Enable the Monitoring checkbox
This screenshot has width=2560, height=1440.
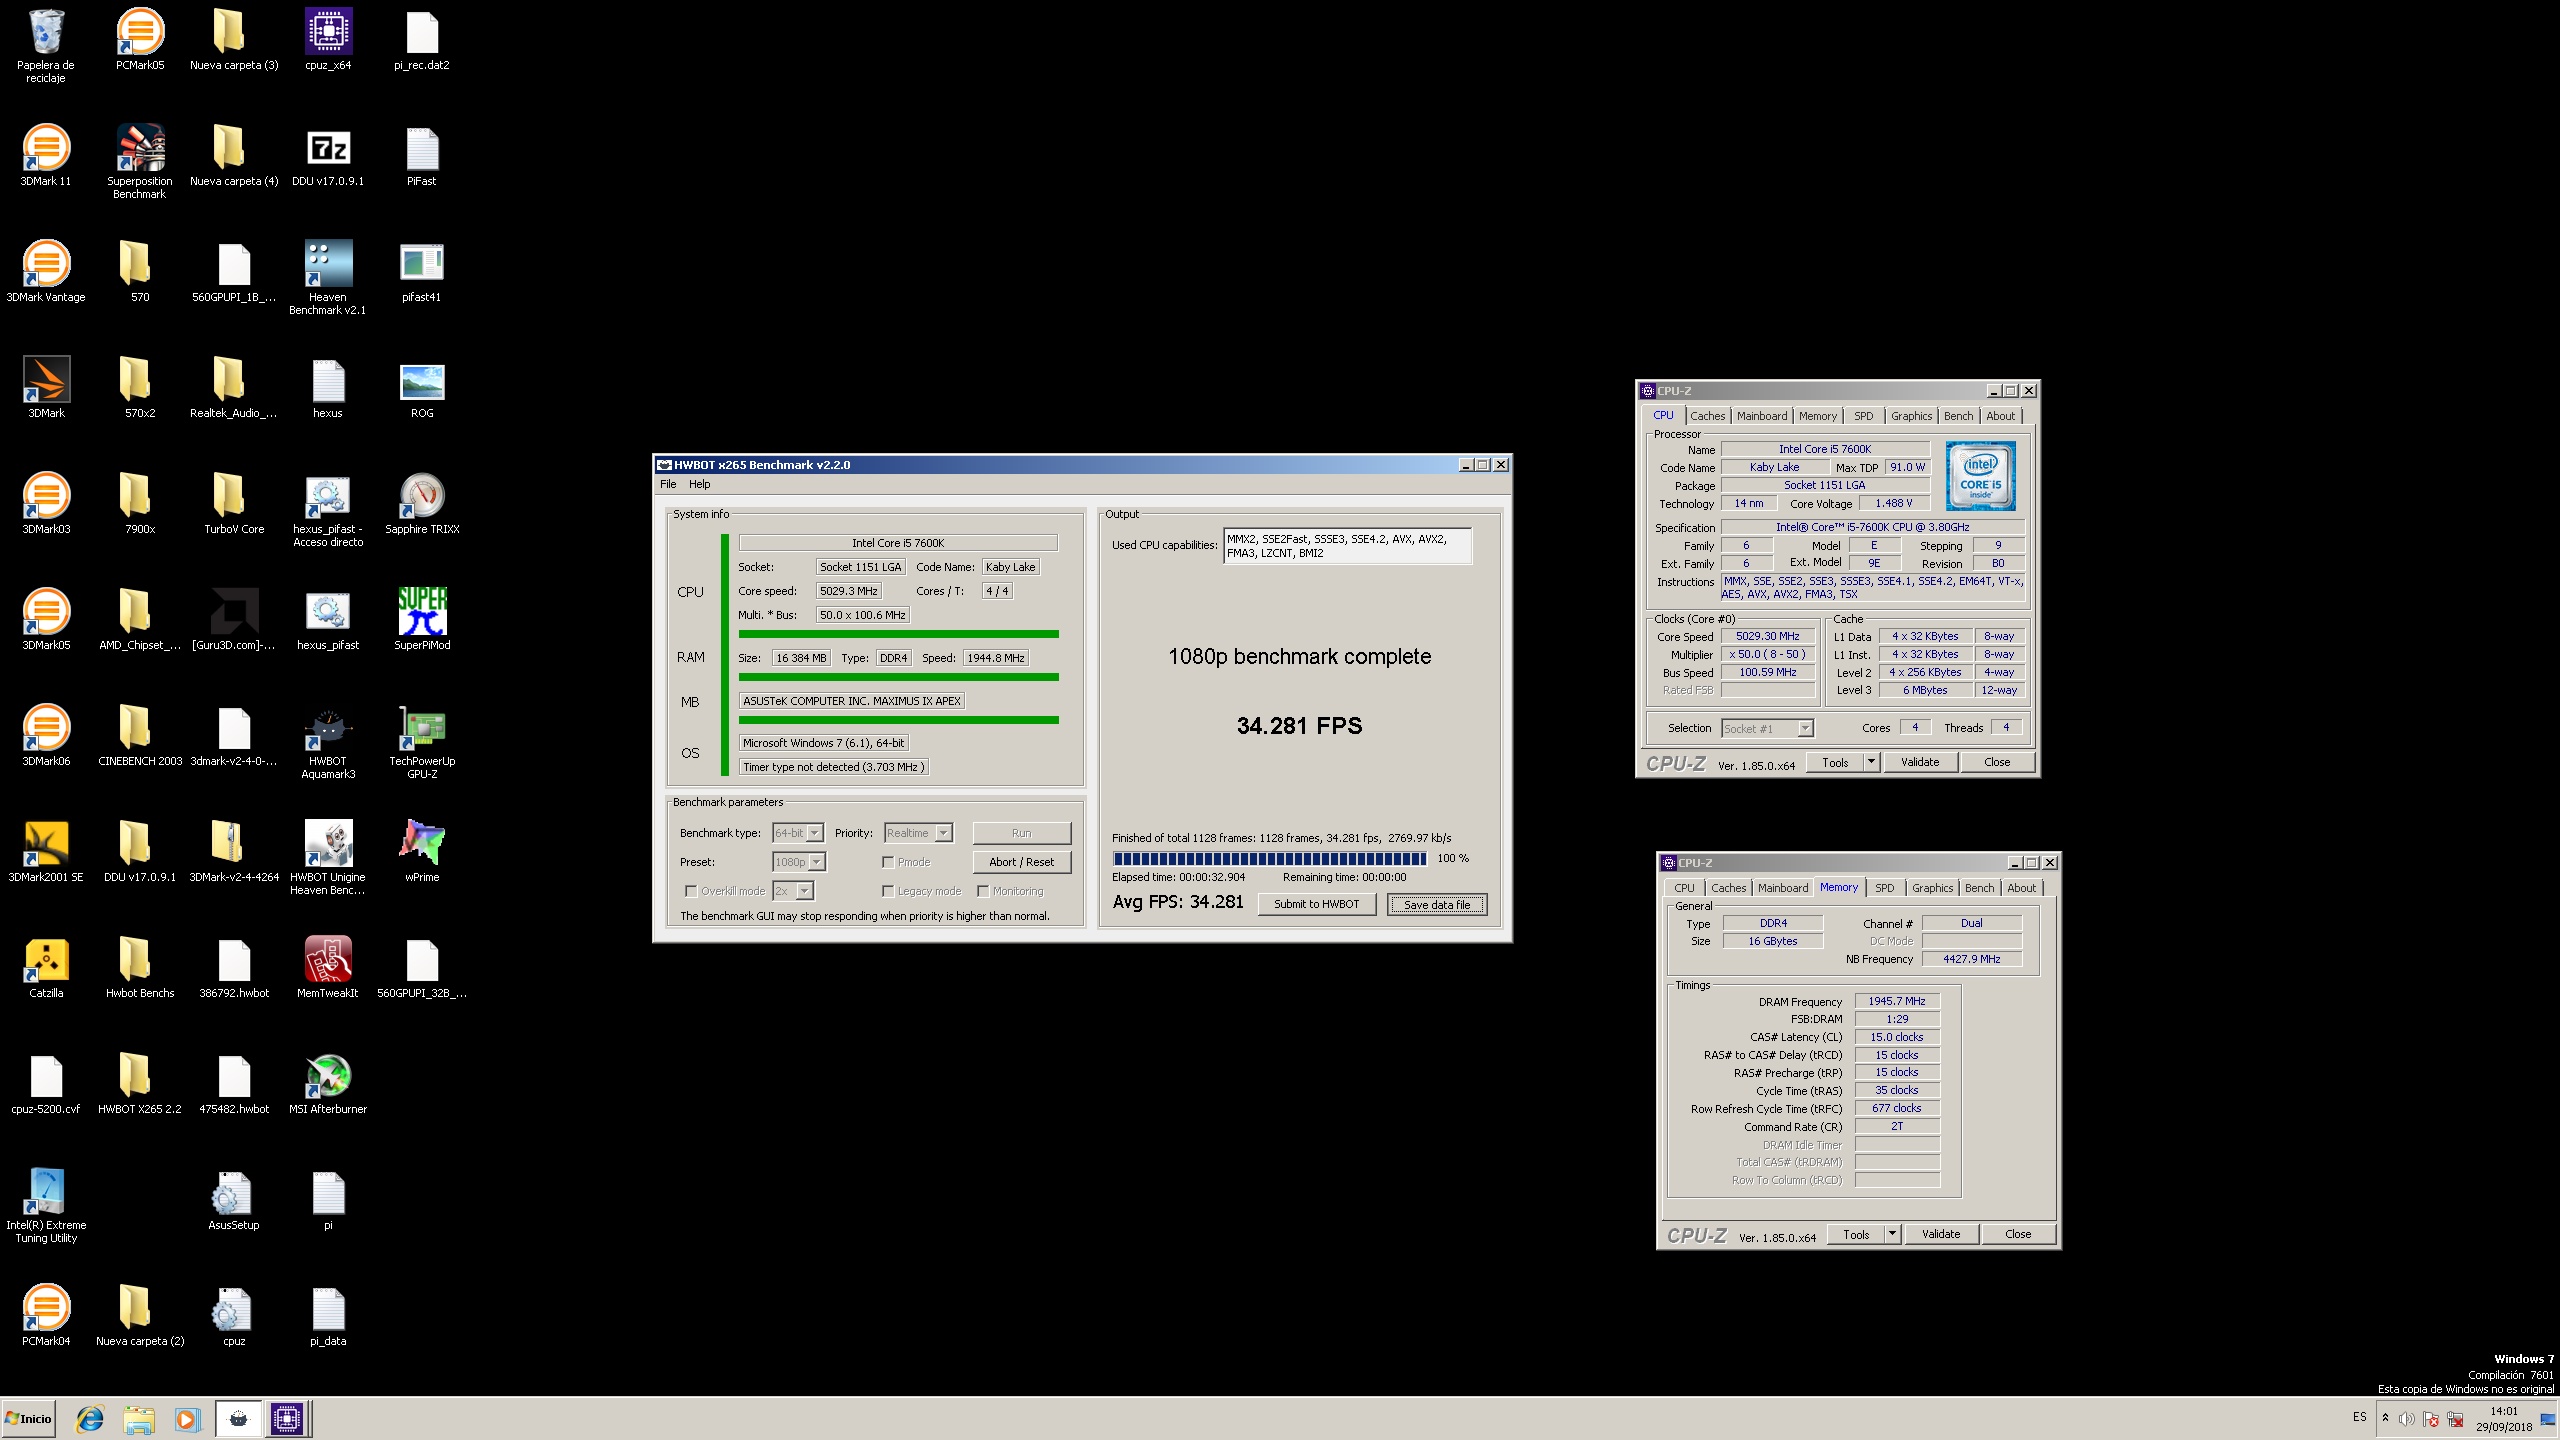983,891
